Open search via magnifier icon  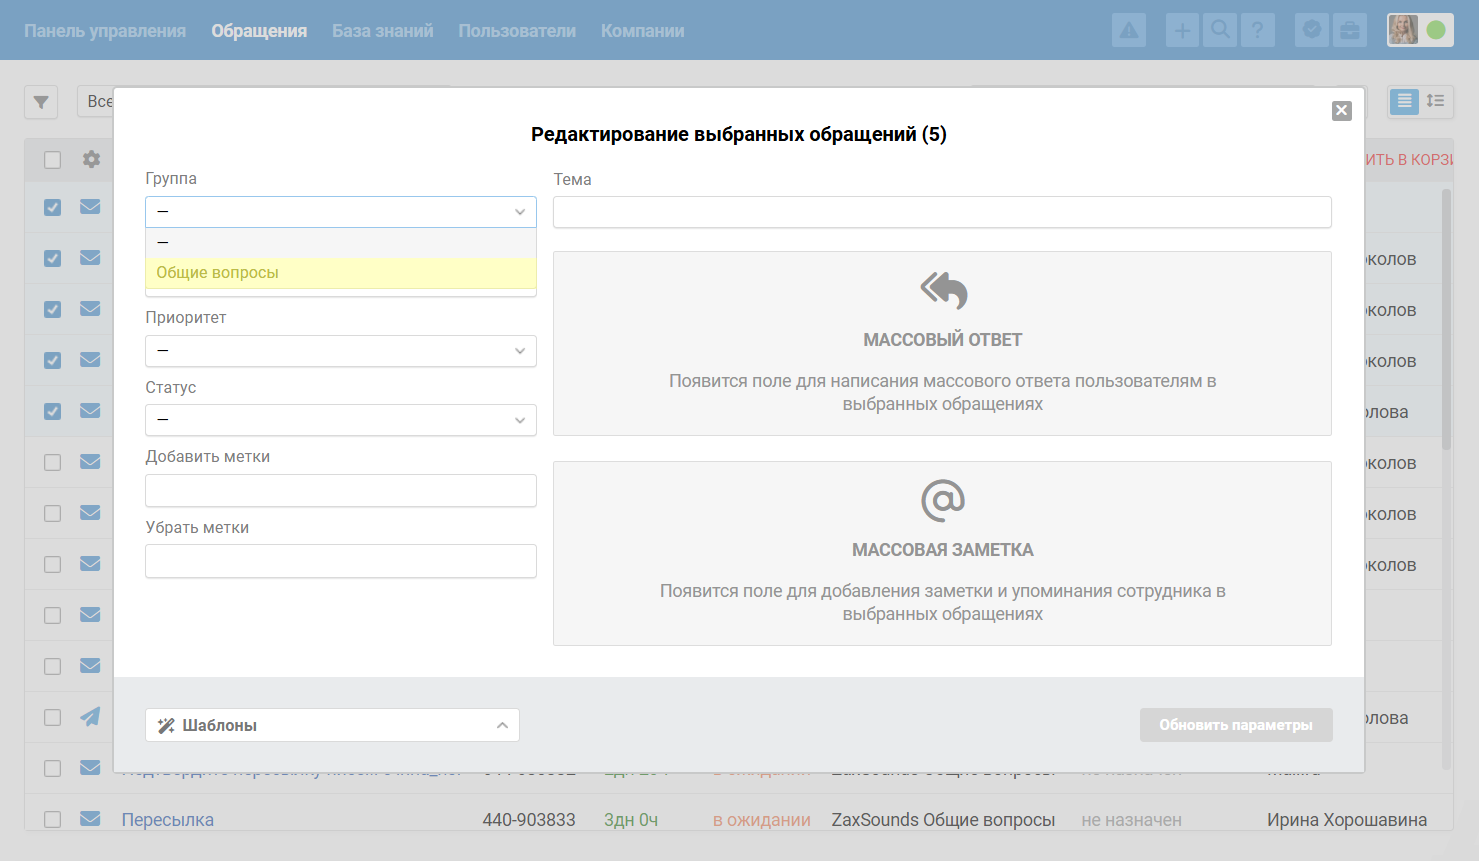[x=1220, y=30]
